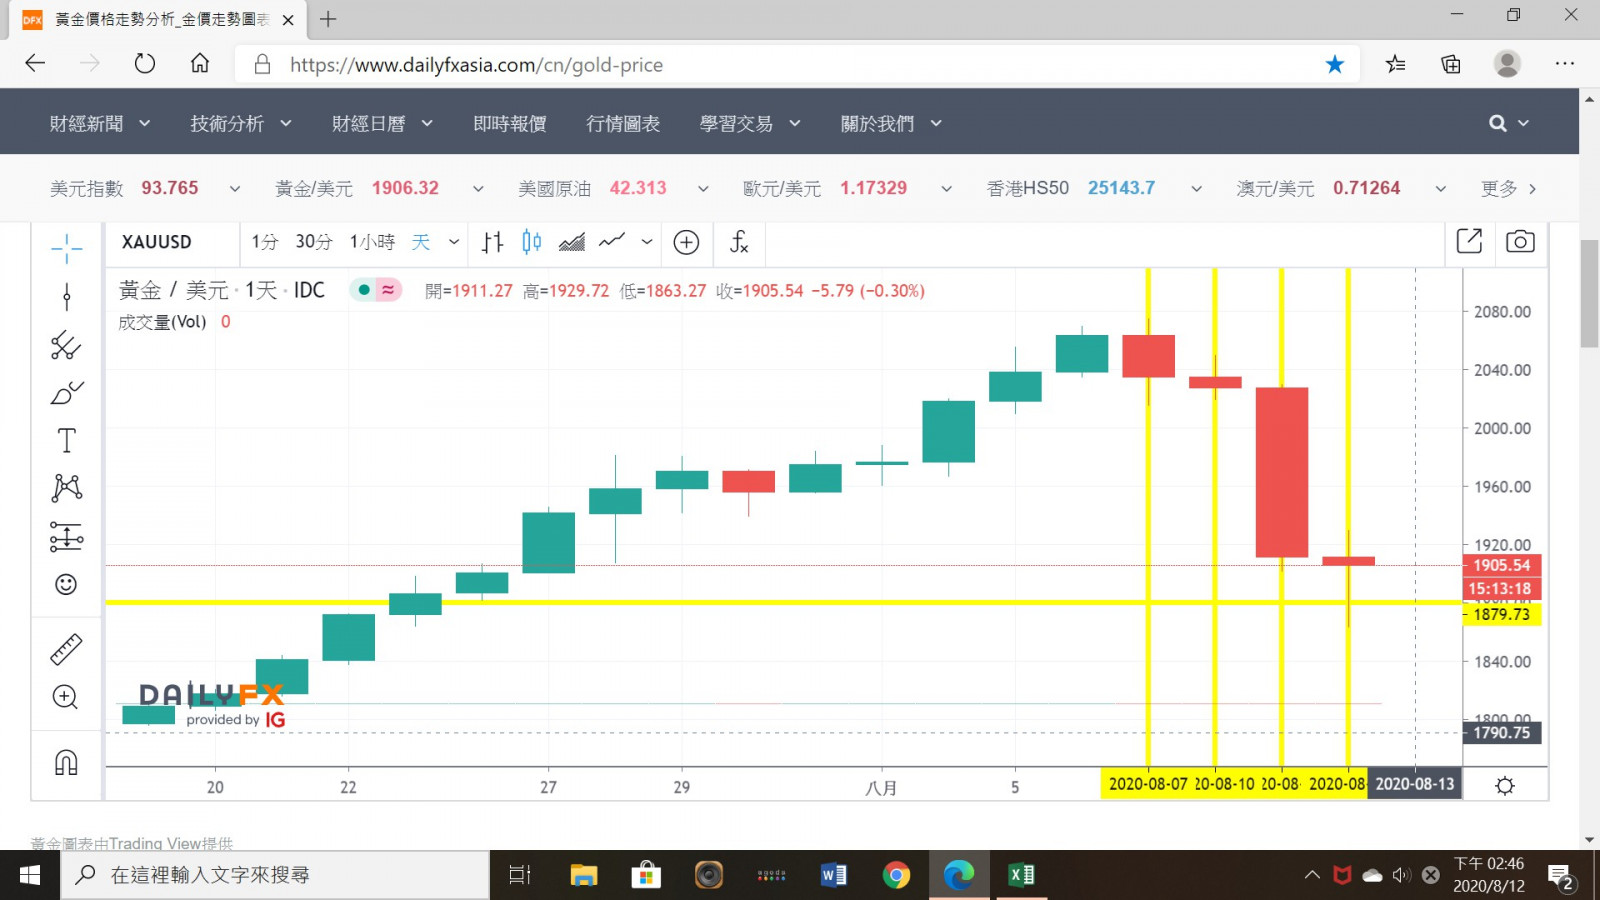This screenshot has width=1600, height=900.
Task: Open the chart in a popup window
Action: point(1469,241)
